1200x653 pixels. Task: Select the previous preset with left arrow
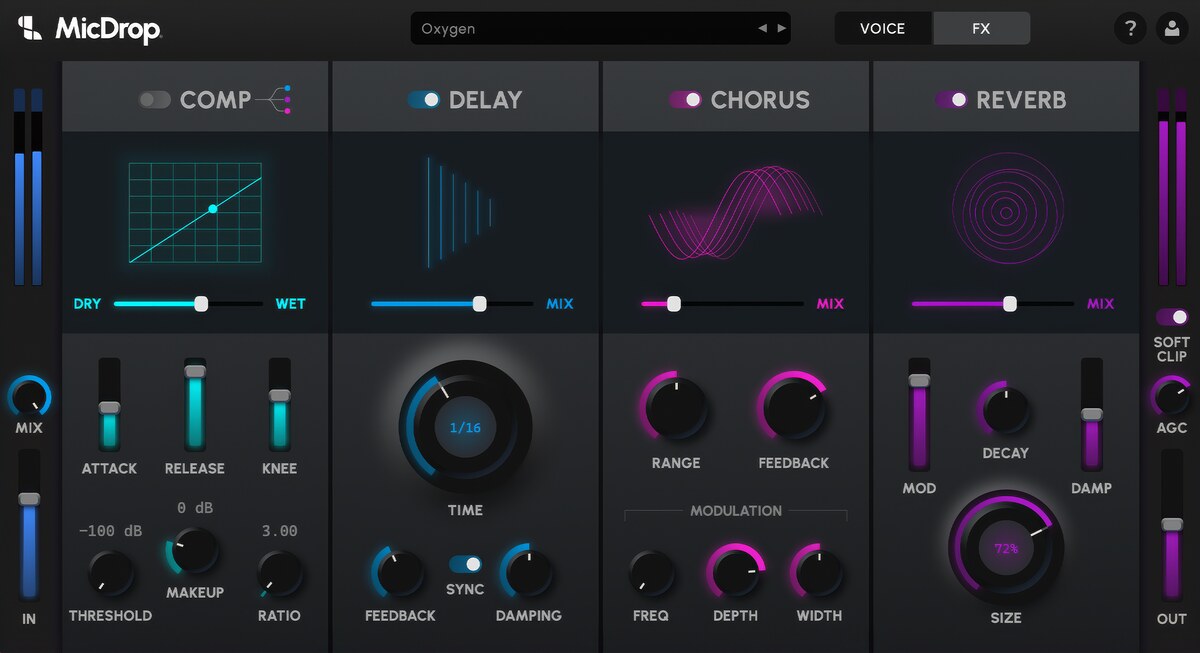tap(764, 28)
